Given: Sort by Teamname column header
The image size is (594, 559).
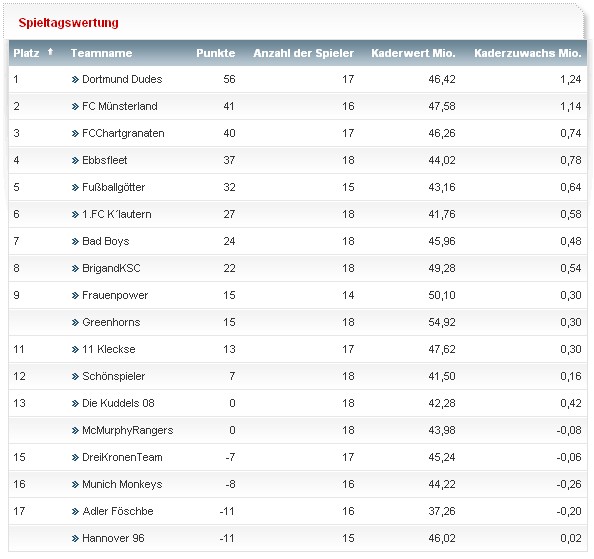Looking at the screenshot, I should pyautogui.click(x=102, y=53).
